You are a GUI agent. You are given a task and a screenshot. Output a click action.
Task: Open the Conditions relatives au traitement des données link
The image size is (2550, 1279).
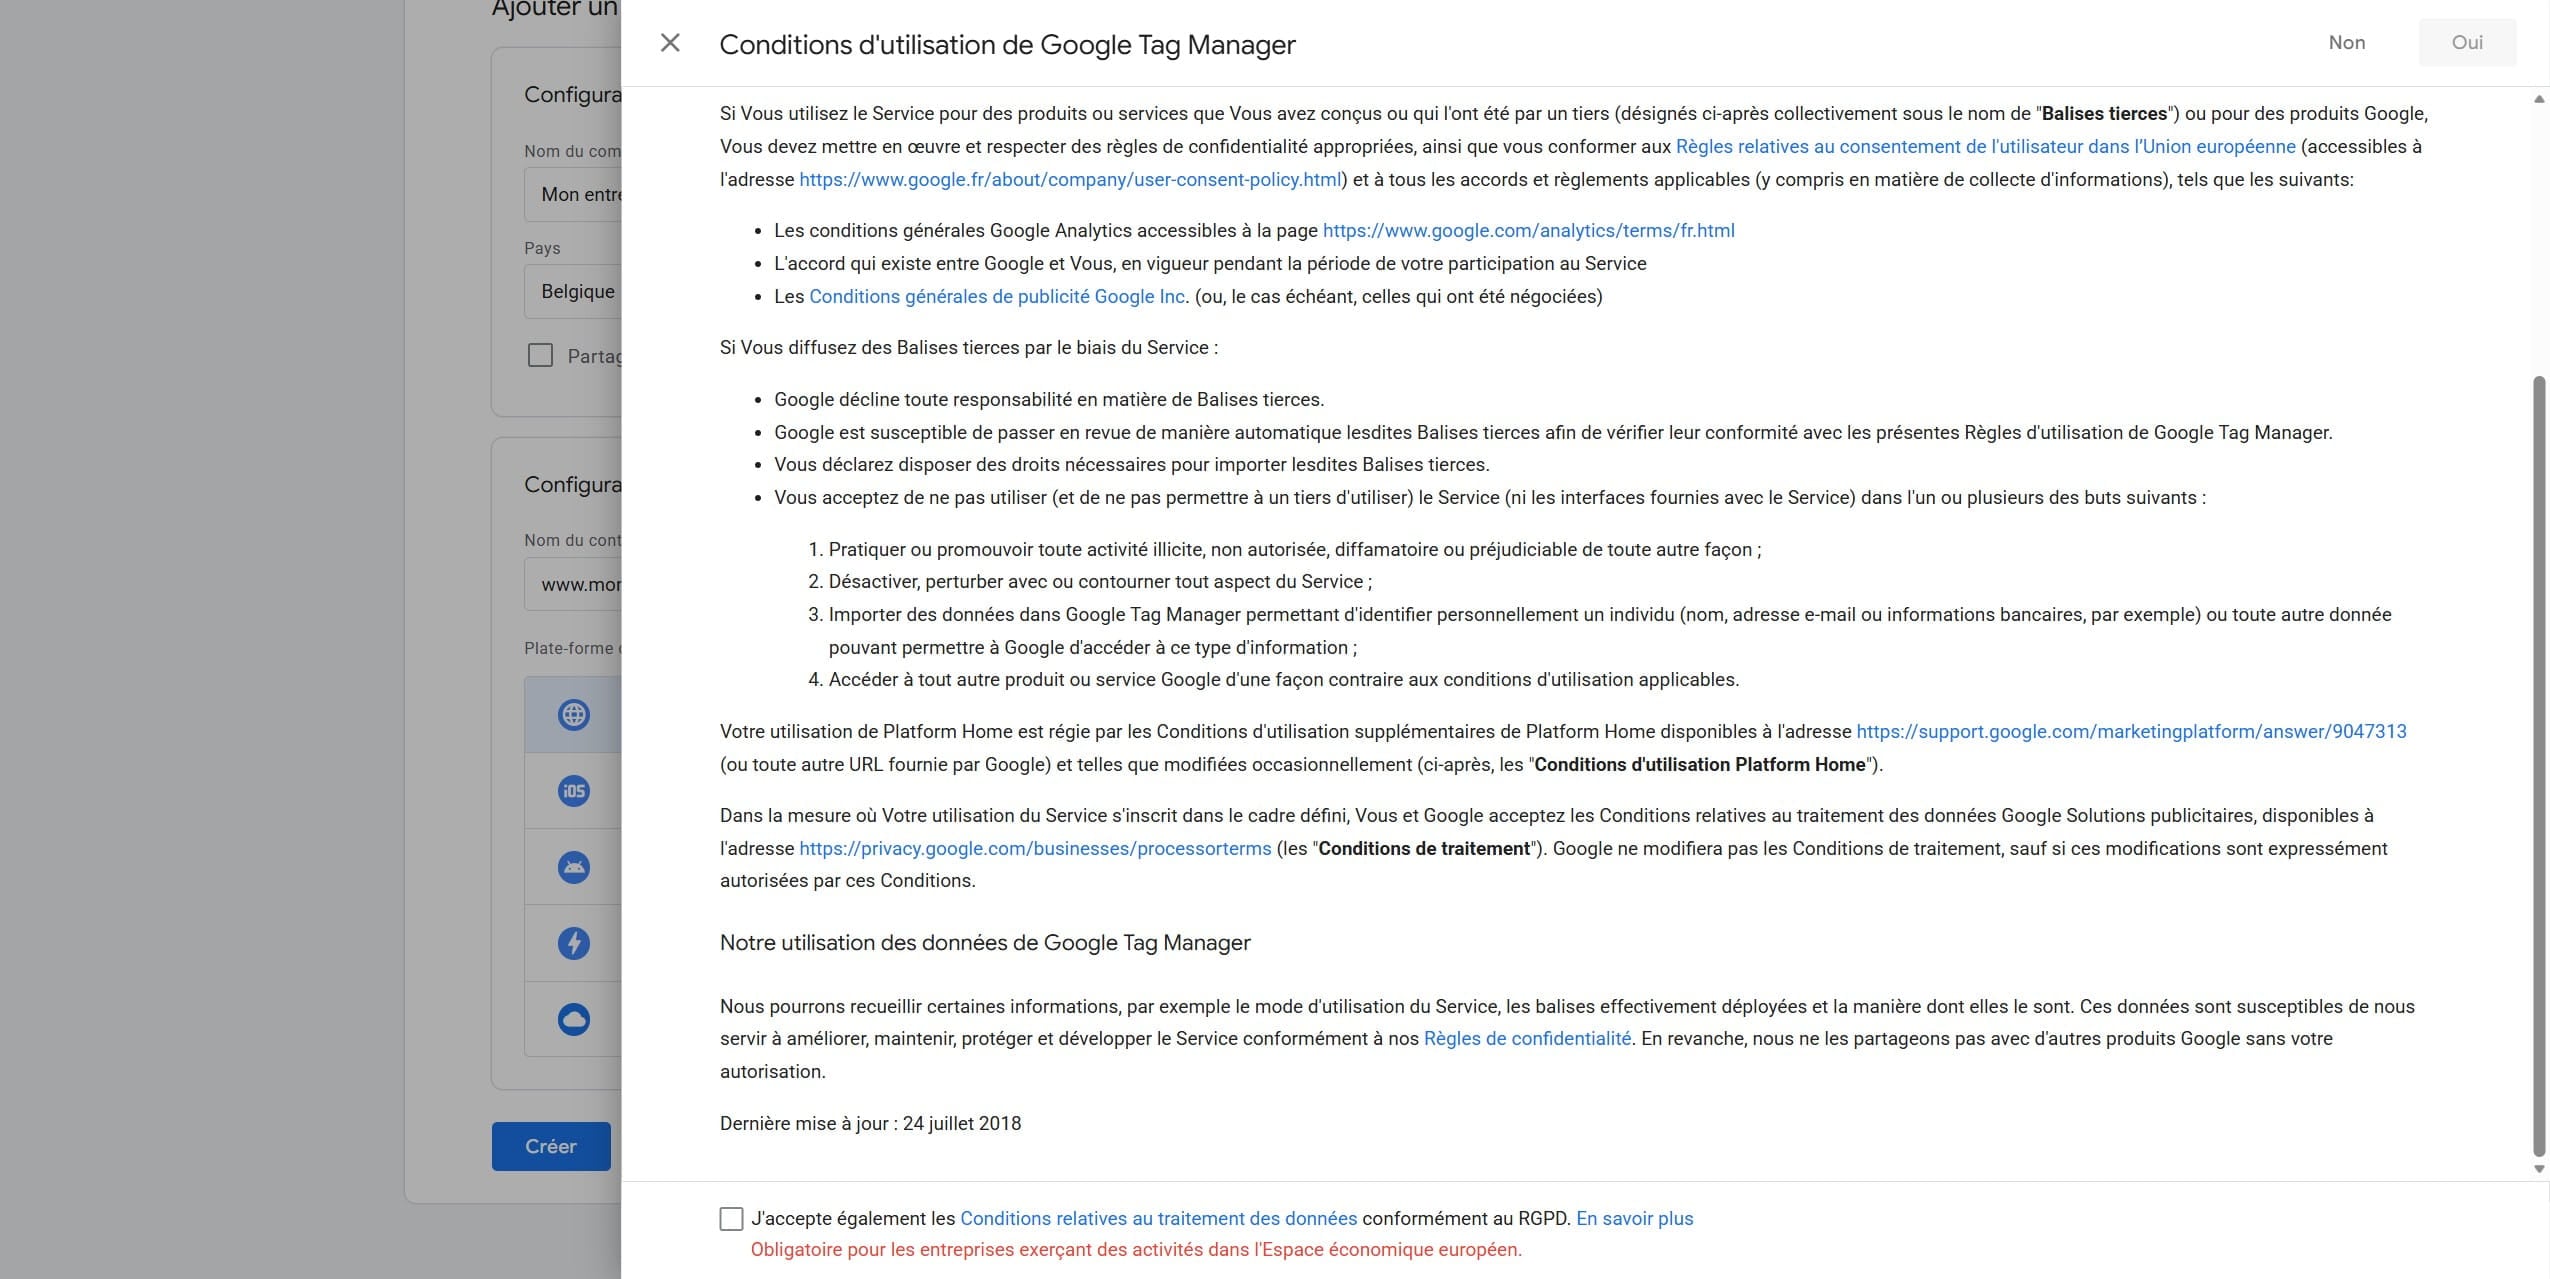(x=1158, y=1218)
